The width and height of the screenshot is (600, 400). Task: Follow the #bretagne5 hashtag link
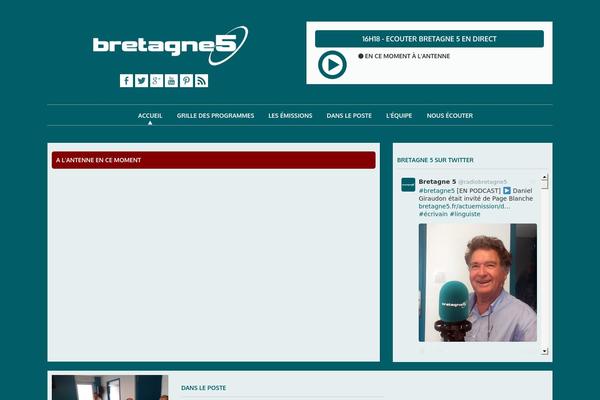click(x=437, y=190)
